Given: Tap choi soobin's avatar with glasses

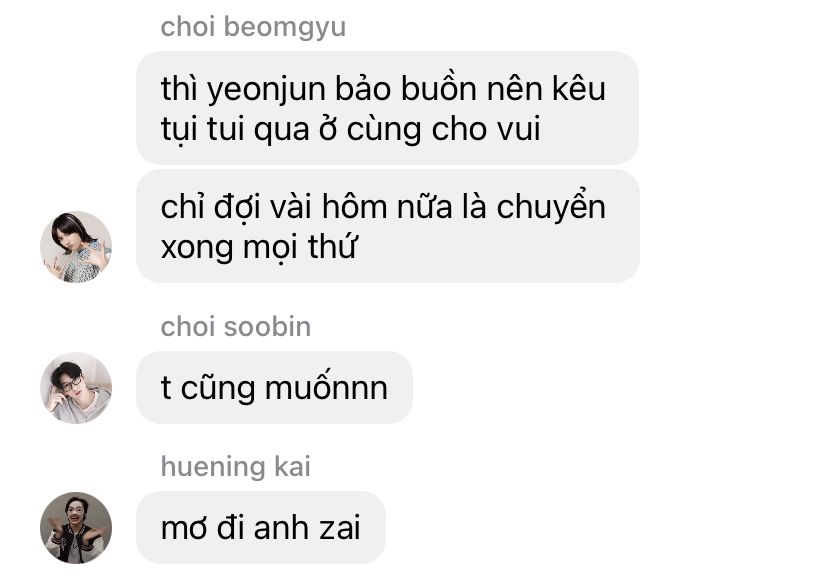Looking at the screenshot, I should pos(76,388).
